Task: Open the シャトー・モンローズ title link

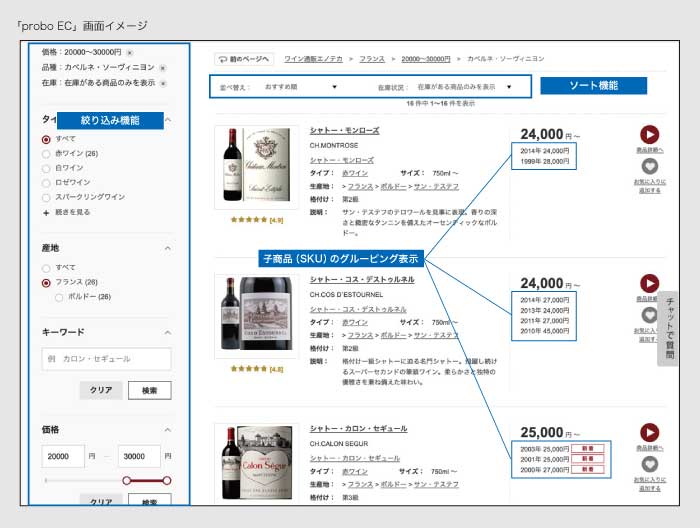Action: [x=345, y=130]
